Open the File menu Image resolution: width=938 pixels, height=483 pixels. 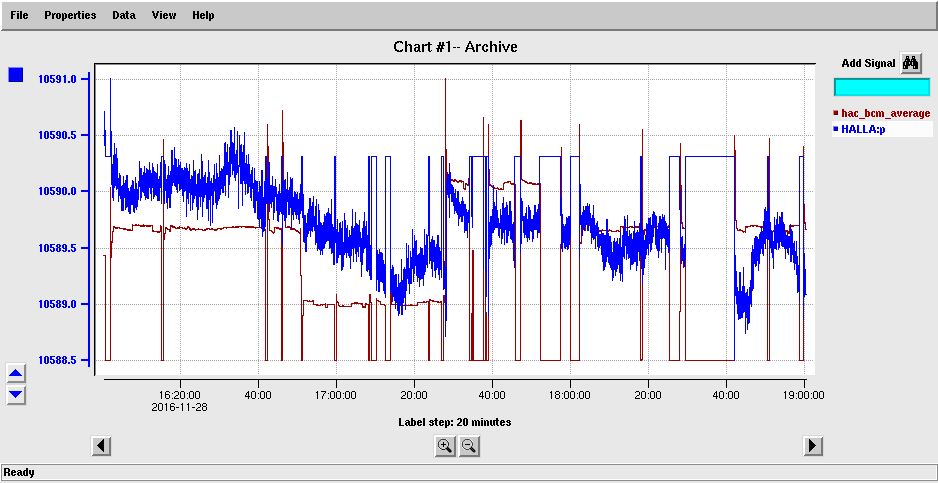[19, 16]
